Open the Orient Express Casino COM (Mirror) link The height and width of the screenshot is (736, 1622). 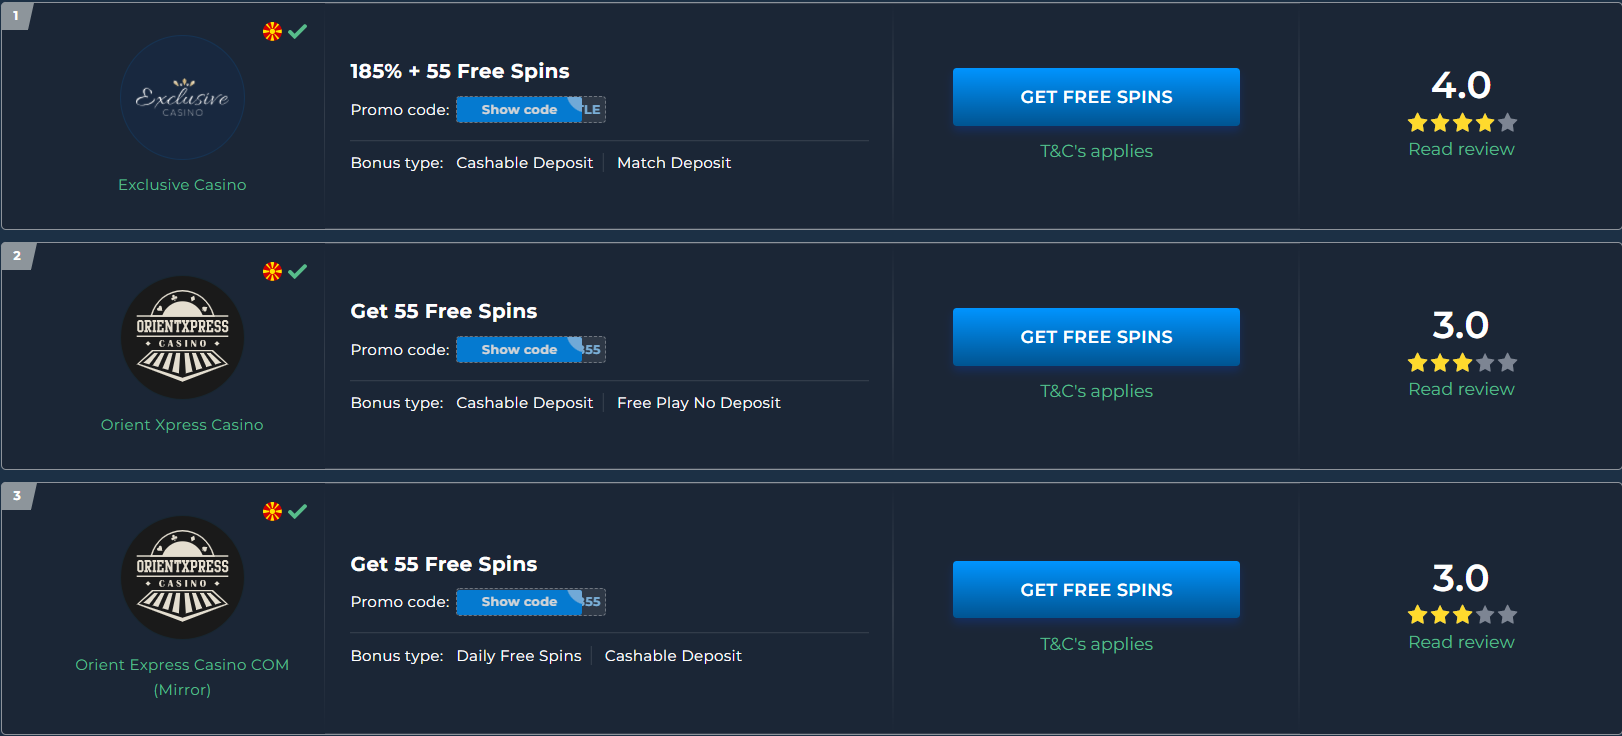coord(182,677)
